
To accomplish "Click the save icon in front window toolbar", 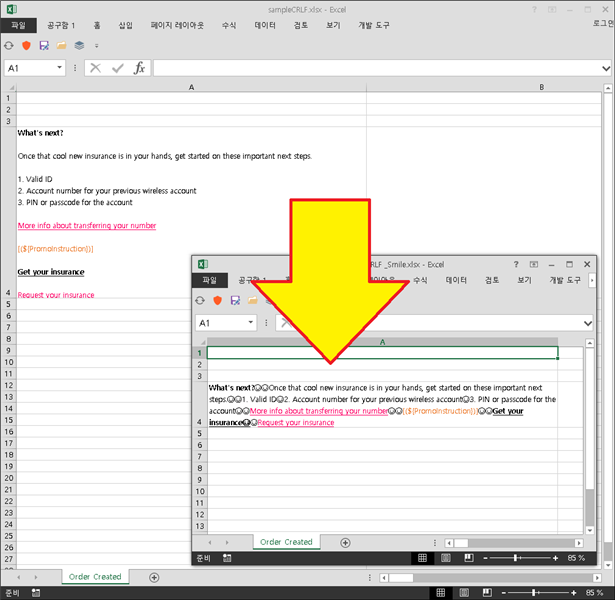I will pyautogui.click(x=235, y=300).
